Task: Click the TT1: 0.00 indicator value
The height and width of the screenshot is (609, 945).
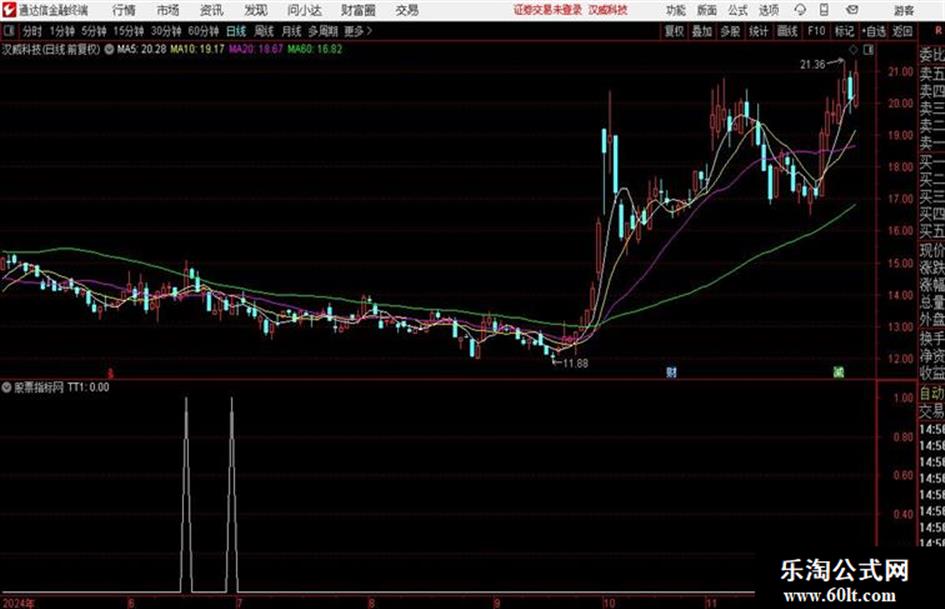Action: click(x=89, y=387)
